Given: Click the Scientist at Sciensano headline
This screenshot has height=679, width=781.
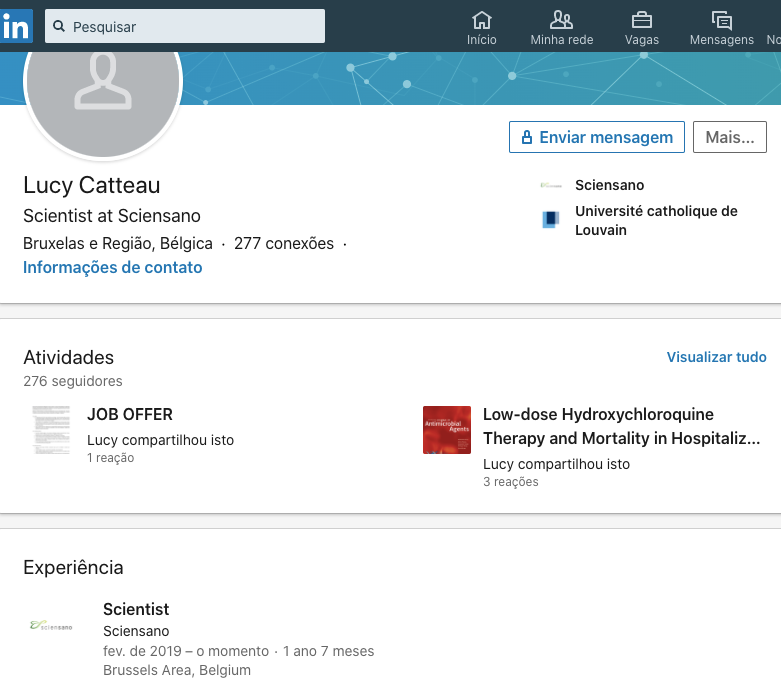Looking at the screenshot, I should point(112,216).
